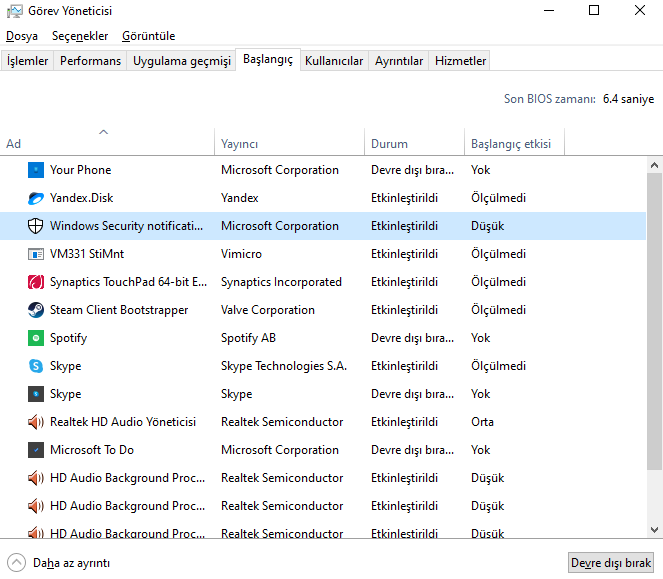The width and height of the screenshot is (663, 579).
Task: Click the Microsoft To Do icon
Action: (x=36, y=450)
